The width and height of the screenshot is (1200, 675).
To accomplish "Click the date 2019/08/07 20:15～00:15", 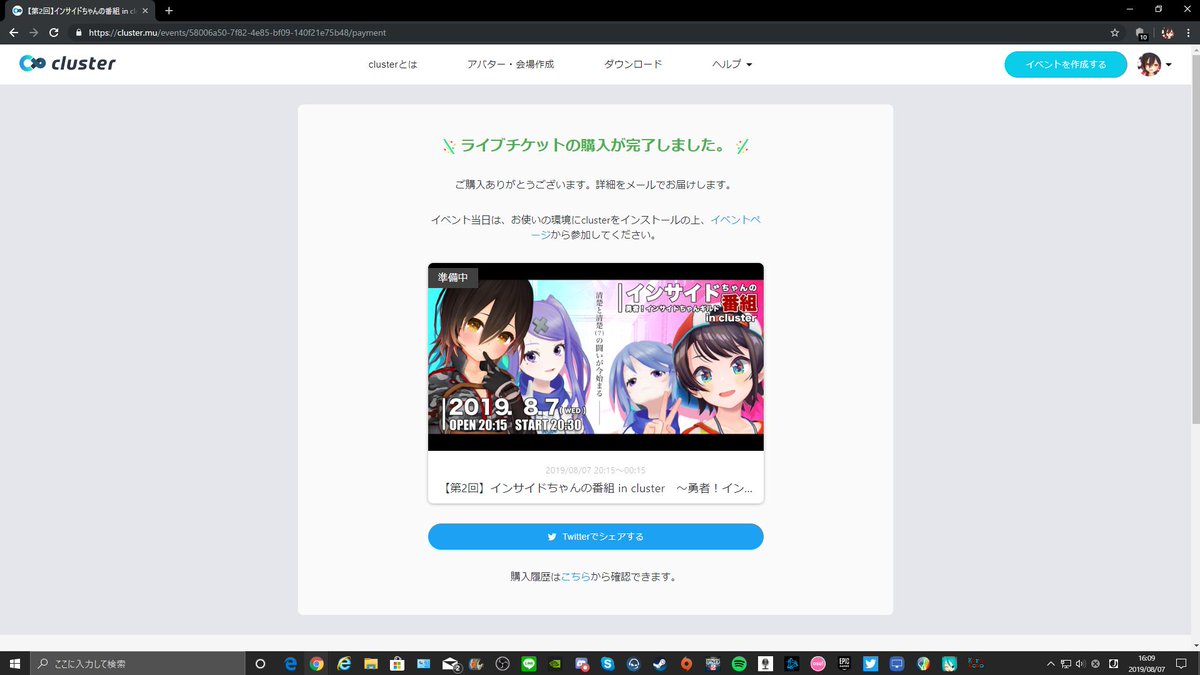I will (596, 470).
